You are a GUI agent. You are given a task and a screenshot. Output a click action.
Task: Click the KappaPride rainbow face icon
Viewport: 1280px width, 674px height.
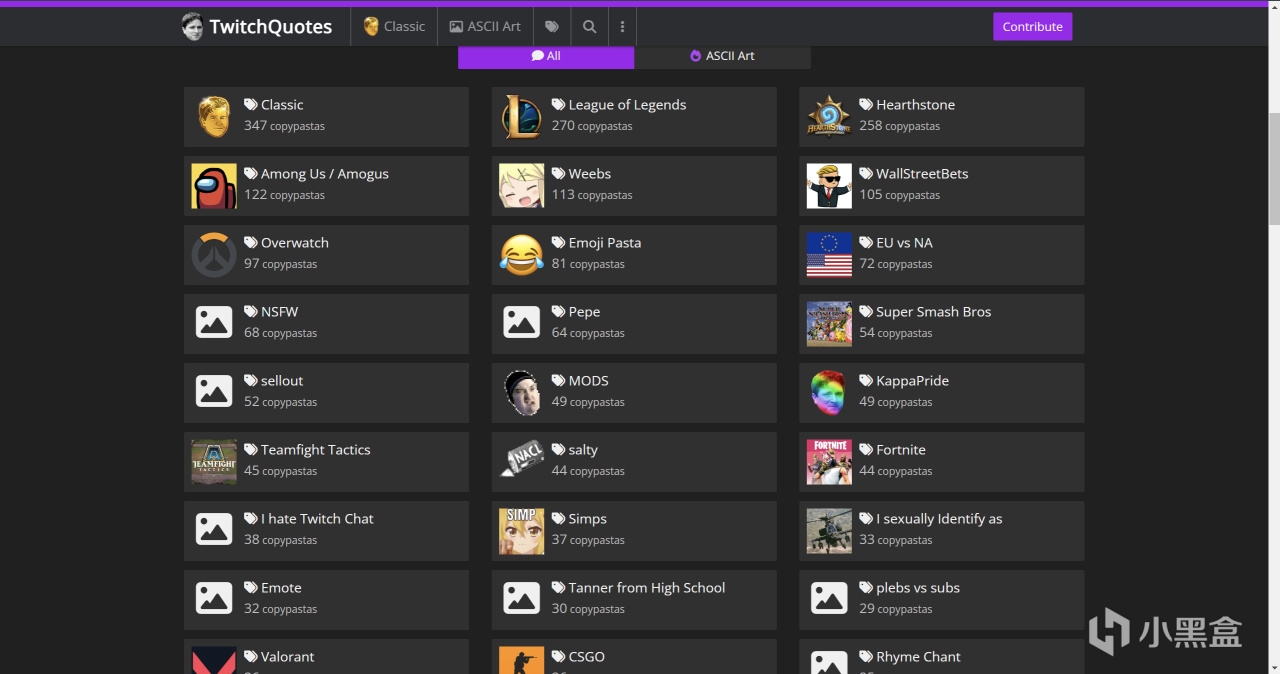tap(829, 393)
